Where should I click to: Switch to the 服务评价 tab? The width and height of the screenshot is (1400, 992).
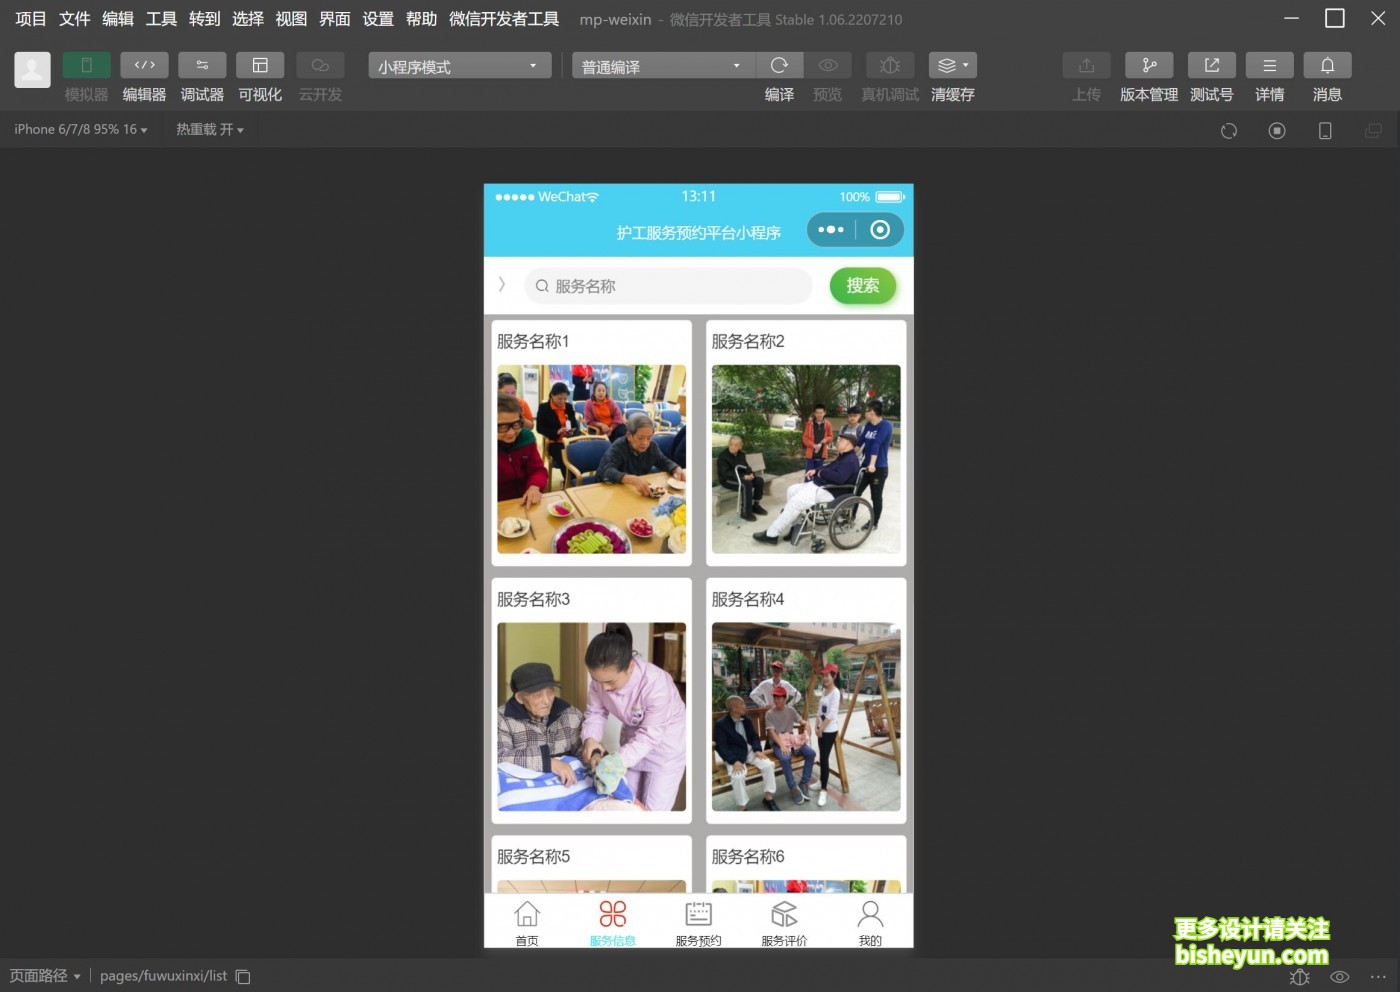coord(785,923)
